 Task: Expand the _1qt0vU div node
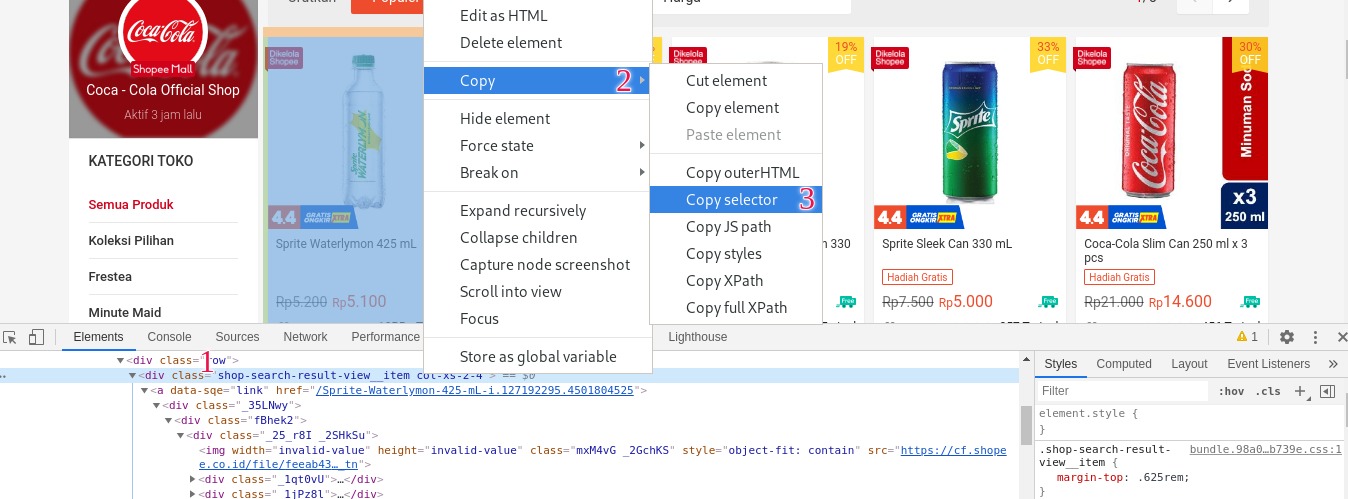[x=193, y=479]
